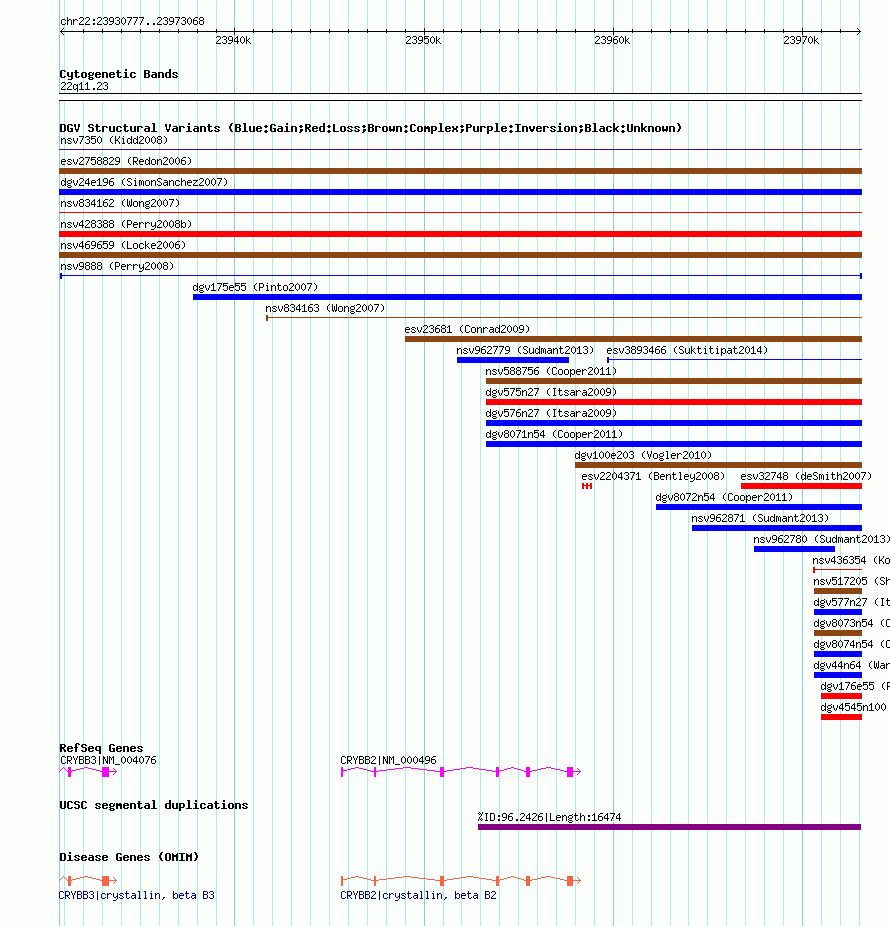Open variant nsv428388 (Perry2008b) label
Viewport: 890px width, 926px height.
coord(126,224)
